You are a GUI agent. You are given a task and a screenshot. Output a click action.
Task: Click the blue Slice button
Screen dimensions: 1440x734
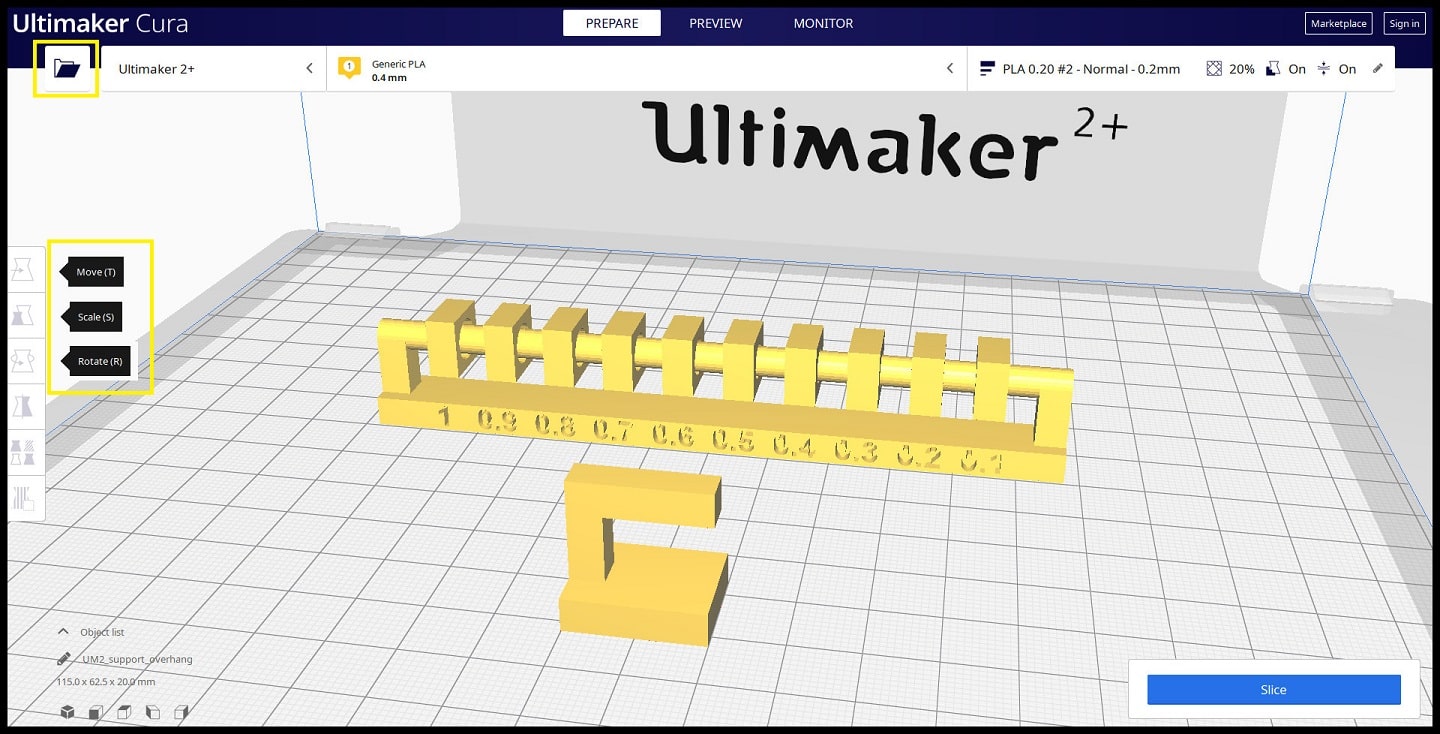pyautogui.click(x=1273, y=690)
